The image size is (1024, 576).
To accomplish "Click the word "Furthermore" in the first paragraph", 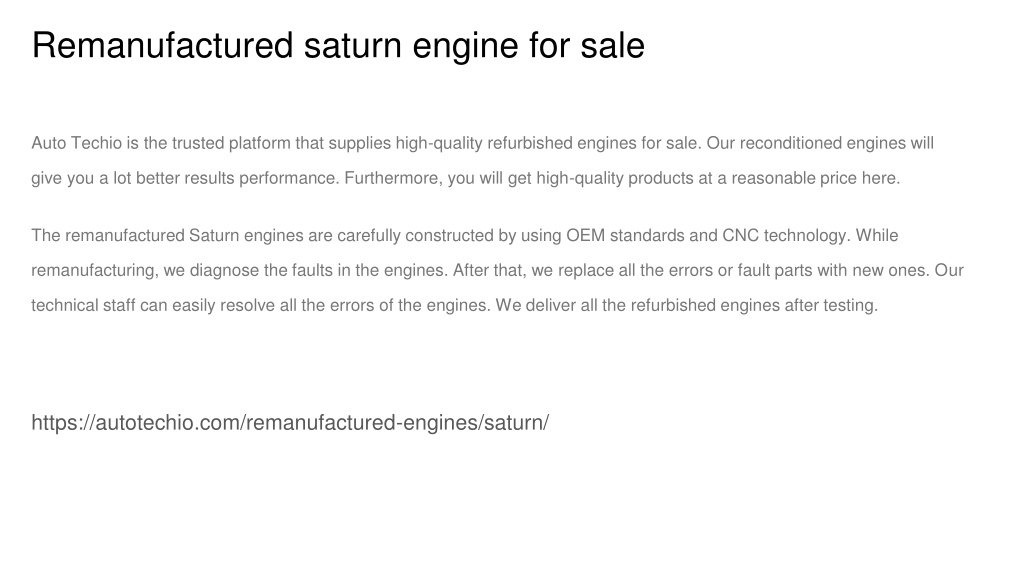I will click(393, 178).
